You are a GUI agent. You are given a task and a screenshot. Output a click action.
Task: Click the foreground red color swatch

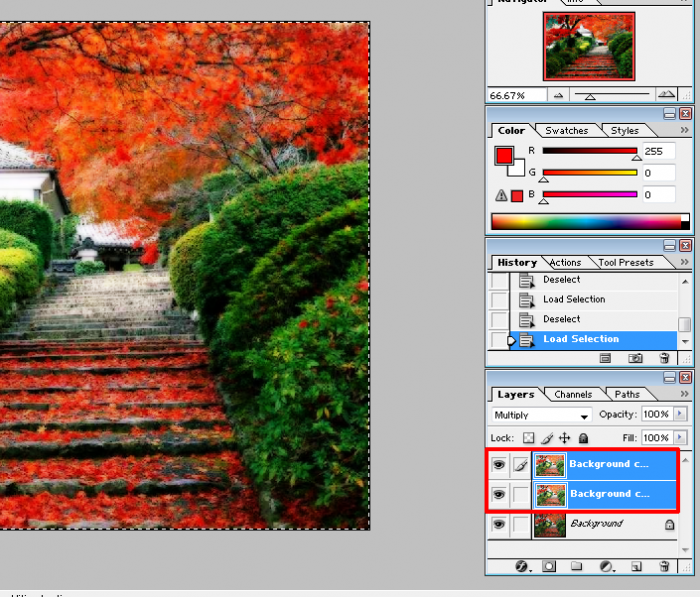coord(504,155)
